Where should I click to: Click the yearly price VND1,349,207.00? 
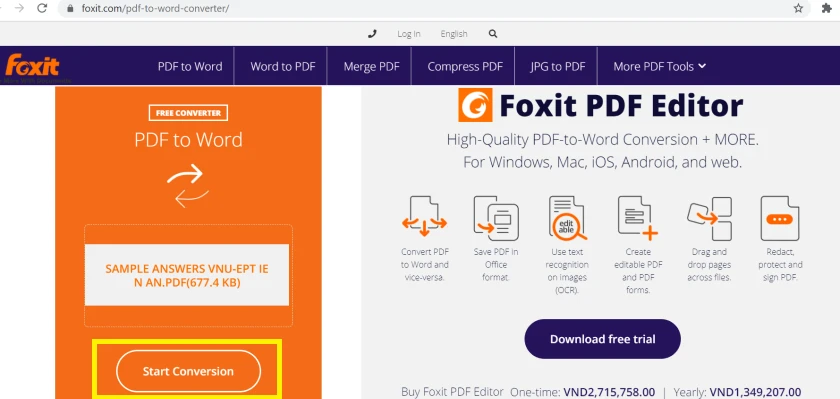754,392
